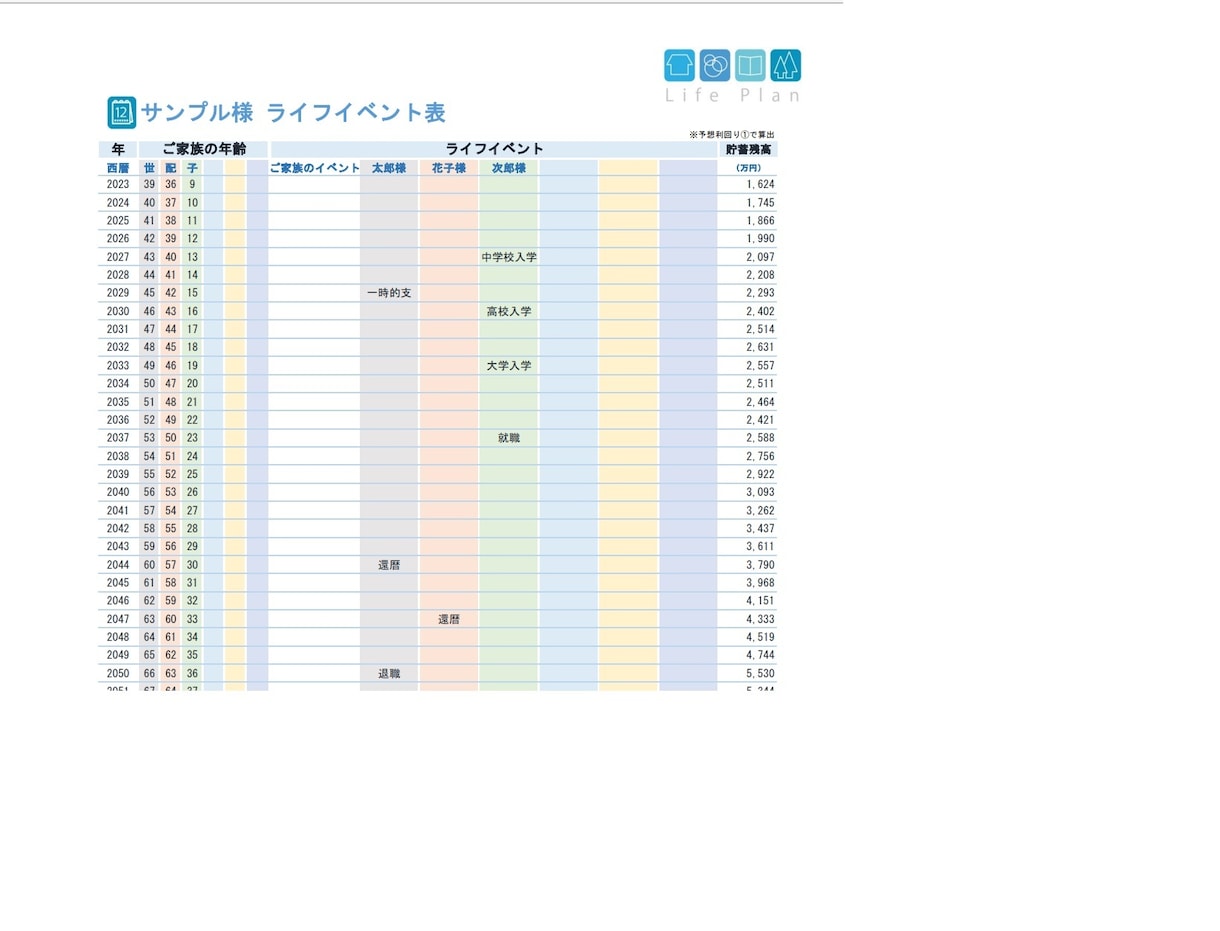Click householder age 66 in 2050 row
The height and width of the screenshot is (931, 1220).
pyautogui.click(x=149, y=674)
